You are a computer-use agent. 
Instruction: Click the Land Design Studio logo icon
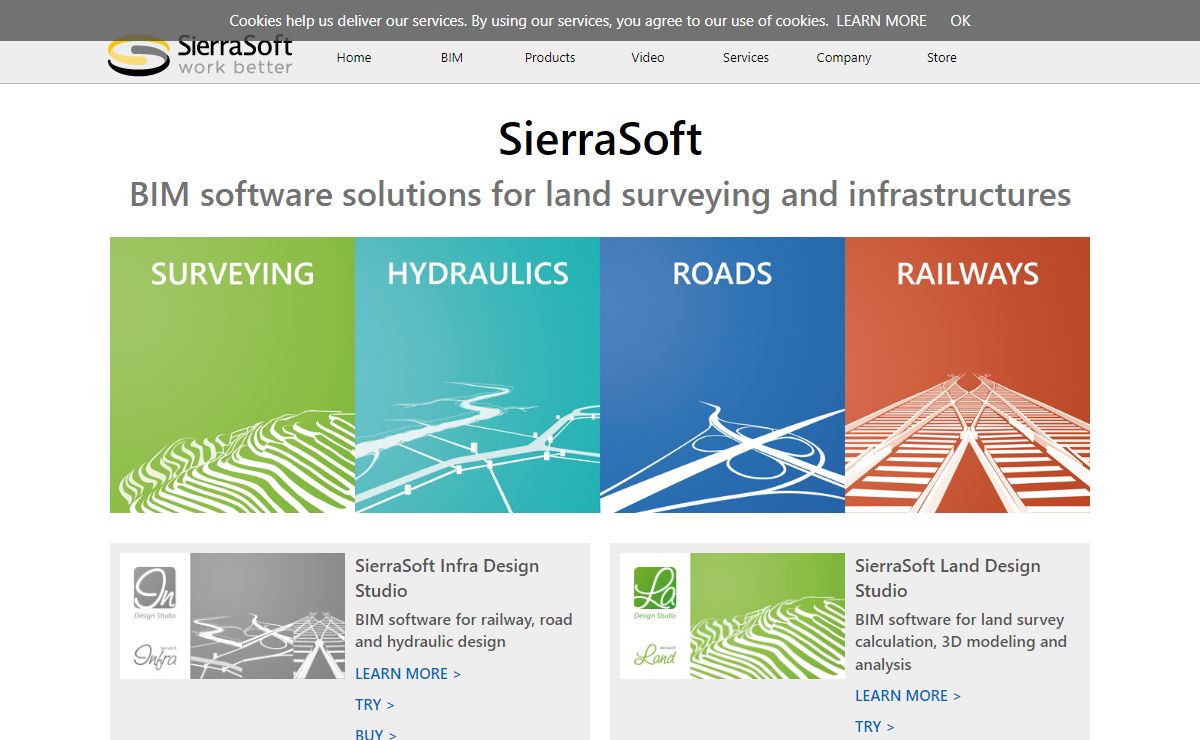click(x=655, y=590)
